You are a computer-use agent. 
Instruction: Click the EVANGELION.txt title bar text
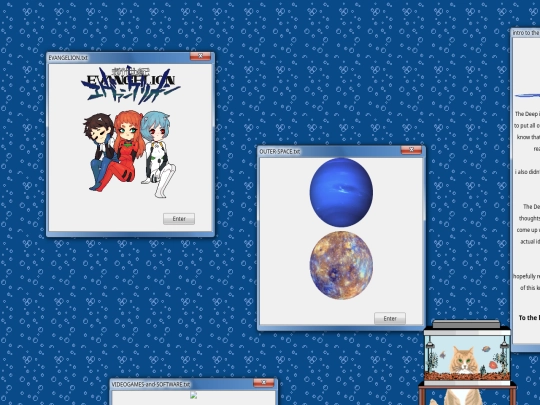pyautogui.click(x=68, y=58)
